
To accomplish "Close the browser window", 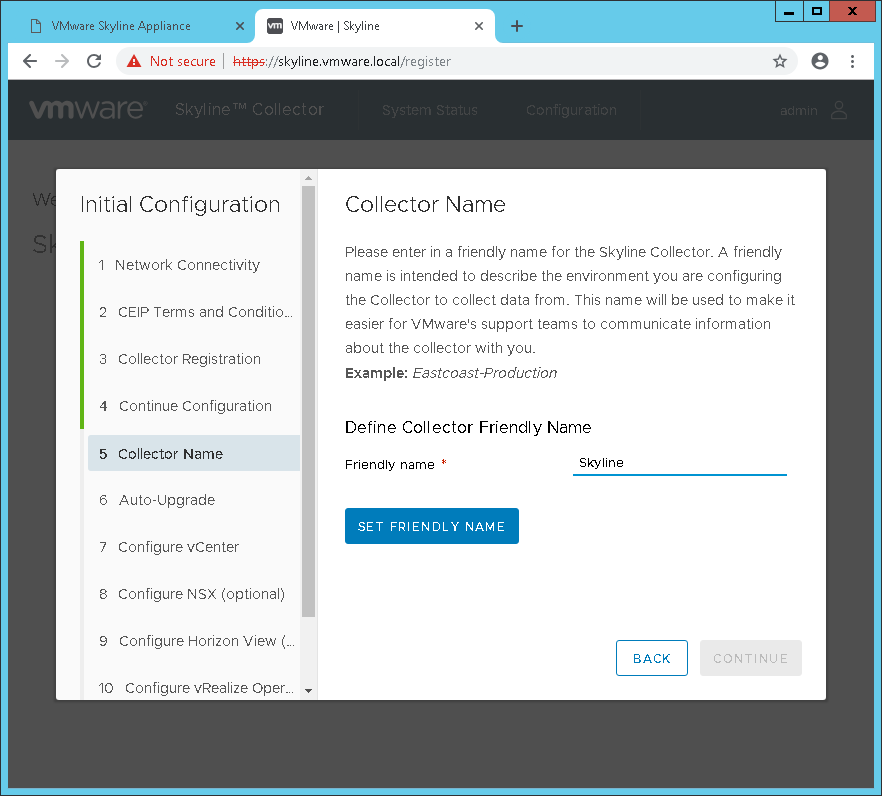I will 852,11.
